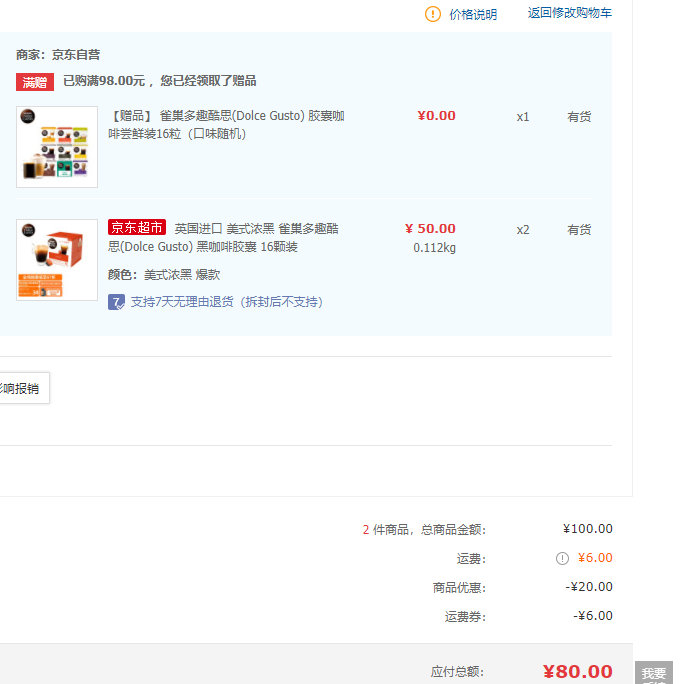Viewport: 686px width, 684px height.
Task: Open the 价格说明 link
Action: coord(473,14)
